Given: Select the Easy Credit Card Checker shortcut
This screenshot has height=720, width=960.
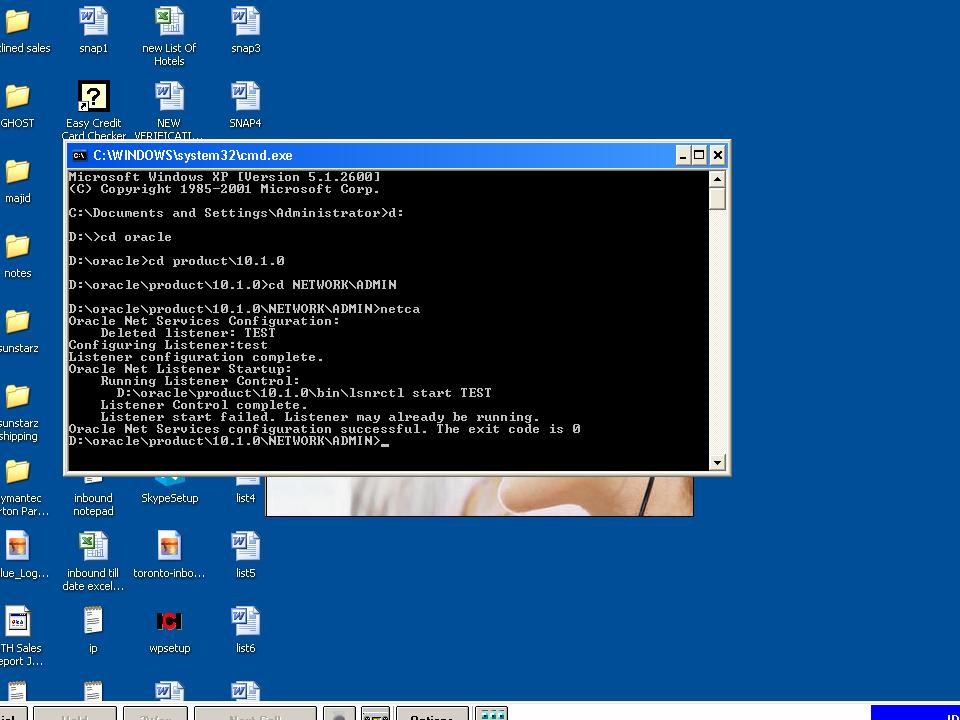Looking at the screenshot, I should coord(93,97).
